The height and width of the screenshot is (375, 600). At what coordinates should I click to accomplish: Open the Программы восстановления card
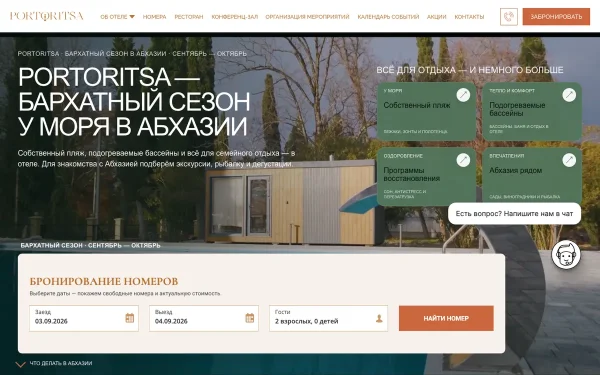coord(426,177)
